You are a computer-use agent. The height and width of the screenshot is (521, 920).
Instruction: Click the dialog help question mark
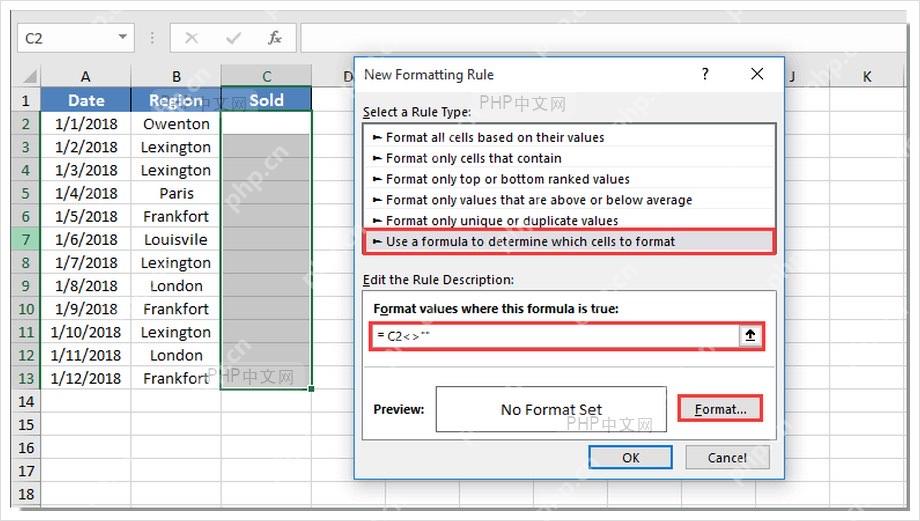coord(705,74)
